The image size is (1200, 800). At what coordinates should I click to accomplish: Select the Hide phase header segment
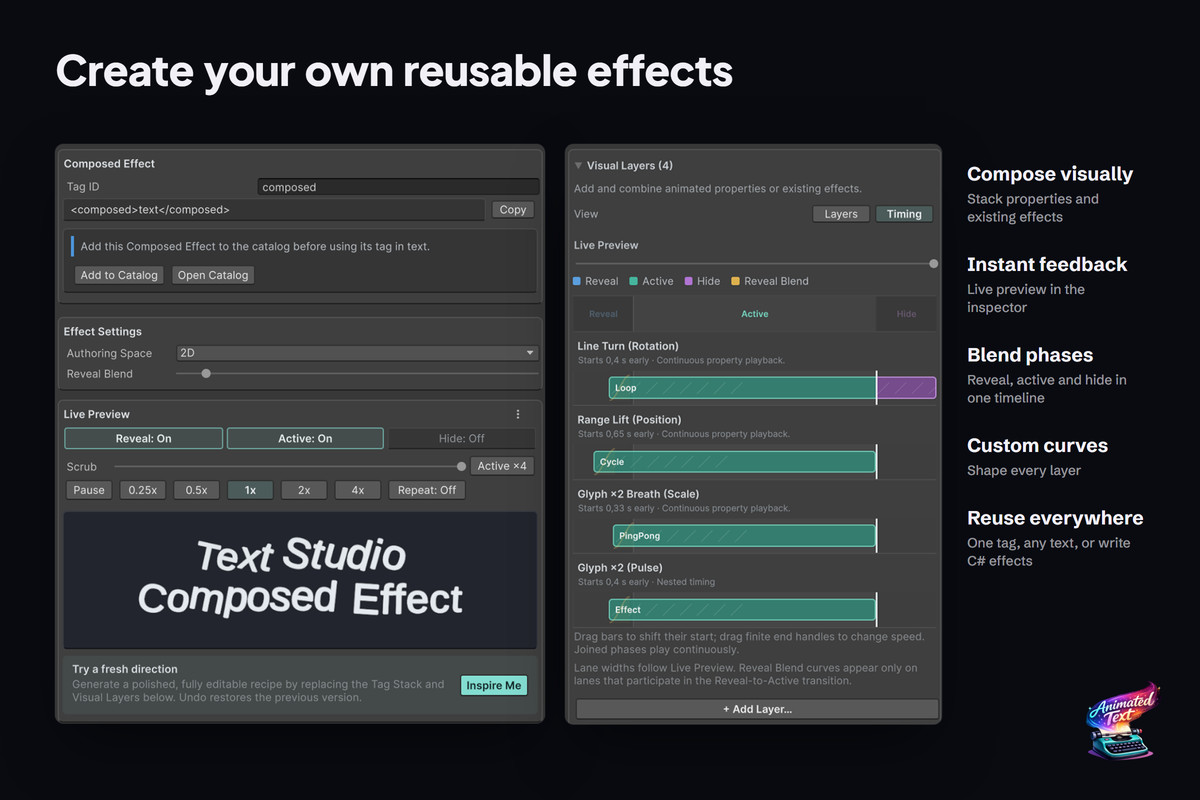[906, 314]
